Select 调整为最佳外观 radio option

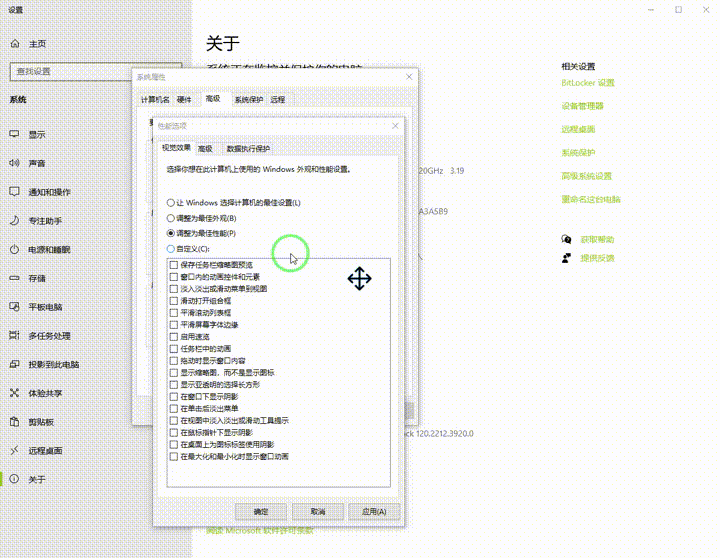(x=171, y=218)
